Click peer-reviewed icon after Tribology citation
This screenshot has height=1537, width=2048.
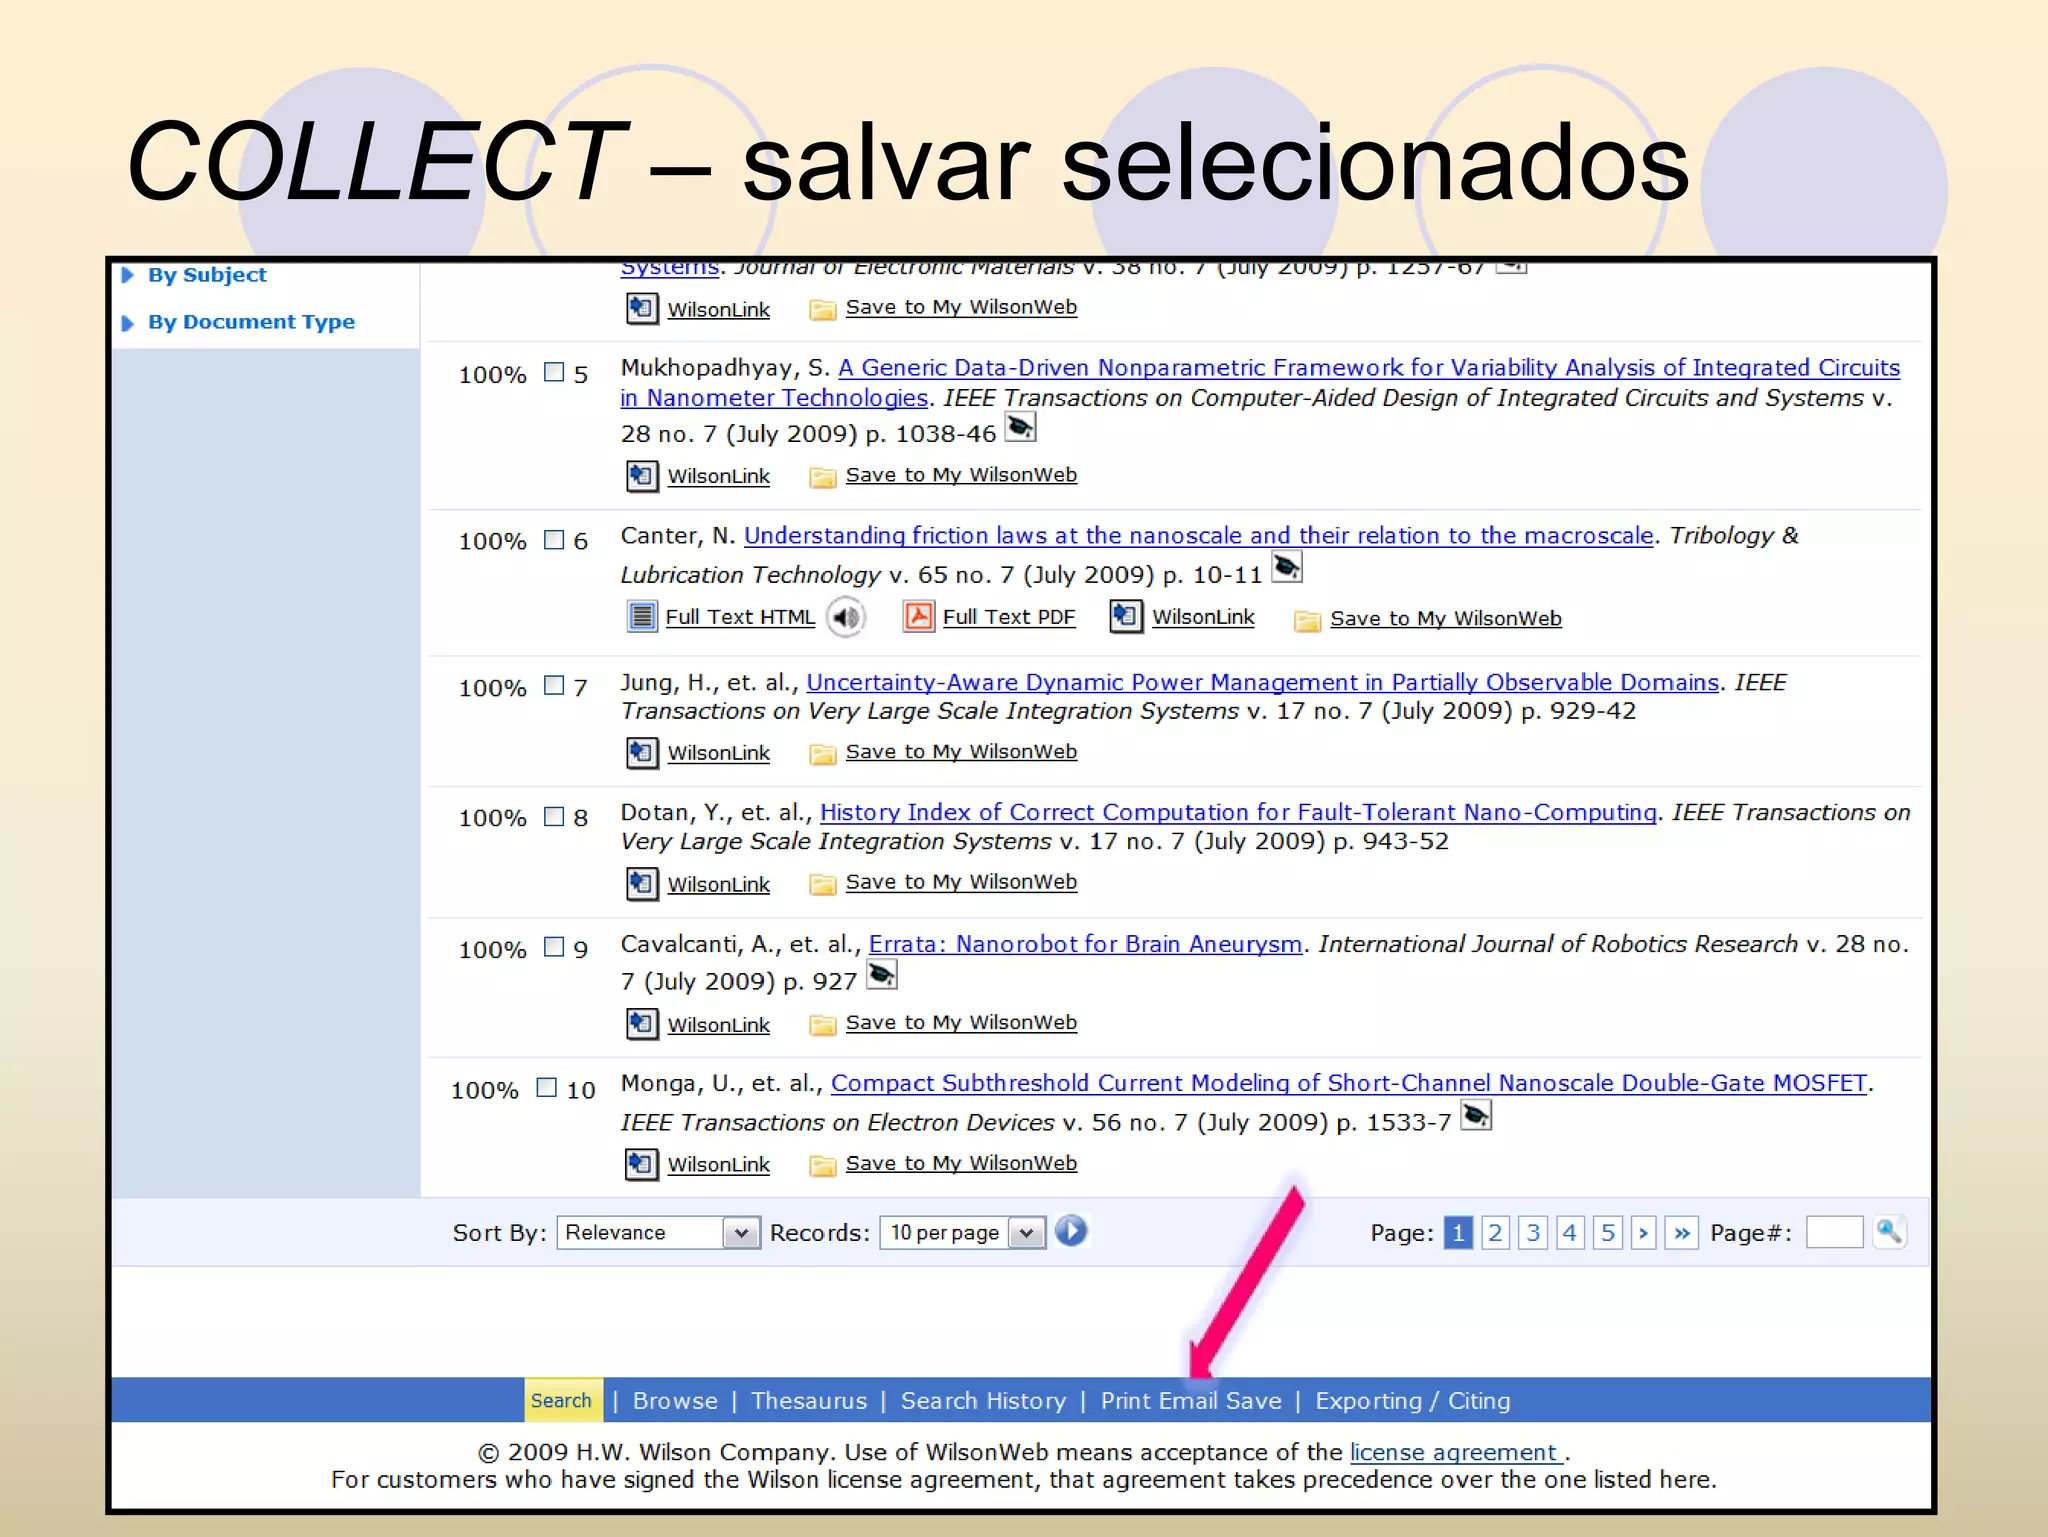tap(1286, 568)
